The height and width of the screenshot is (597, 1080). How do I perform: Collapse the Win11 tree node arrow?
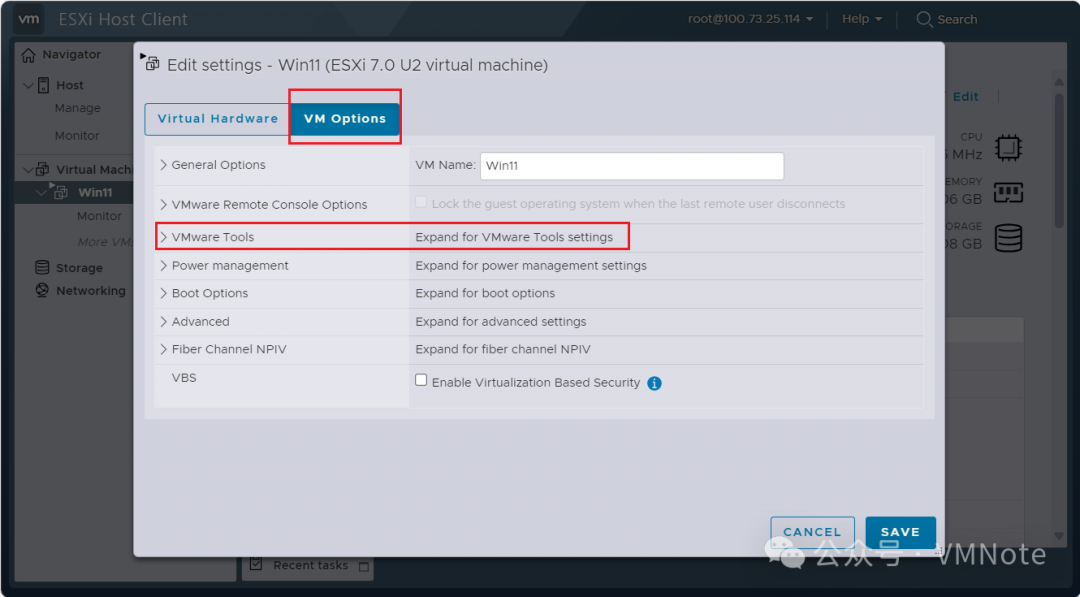pyautogui.click(x=41, y=193)
